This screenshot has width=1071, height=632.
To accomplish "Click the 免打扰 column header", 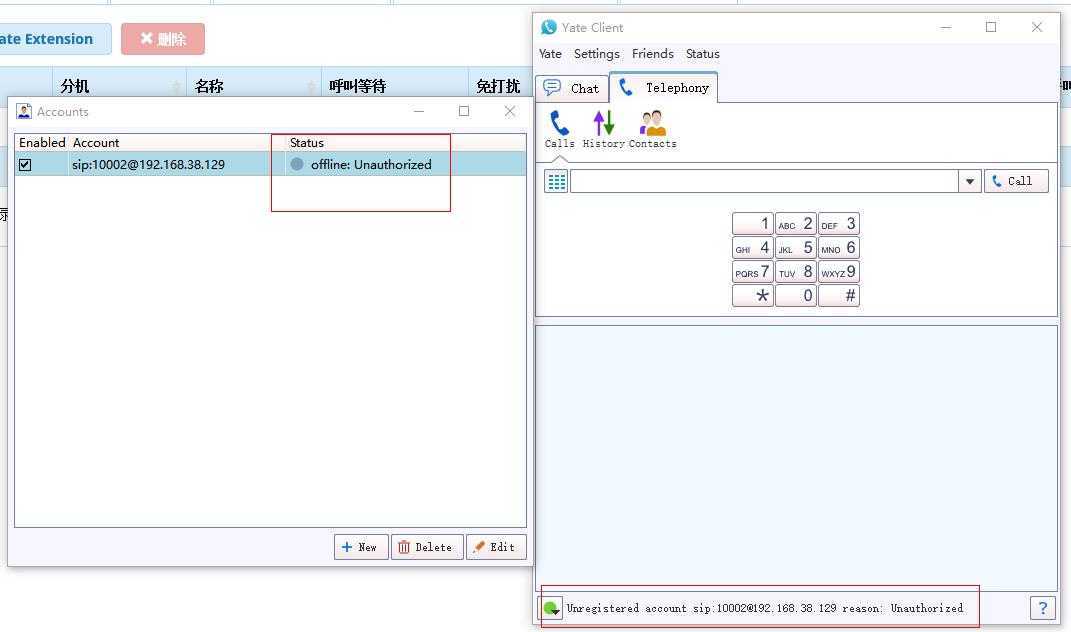I will tap(498, 86).
